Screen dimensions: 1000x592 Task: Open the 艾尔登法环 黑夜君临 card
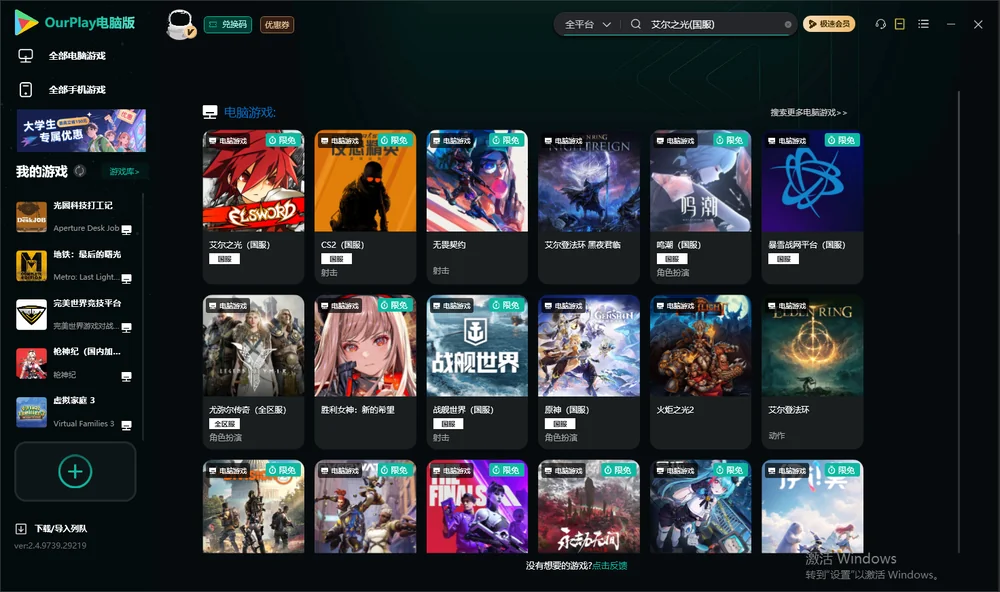[589, 207]
